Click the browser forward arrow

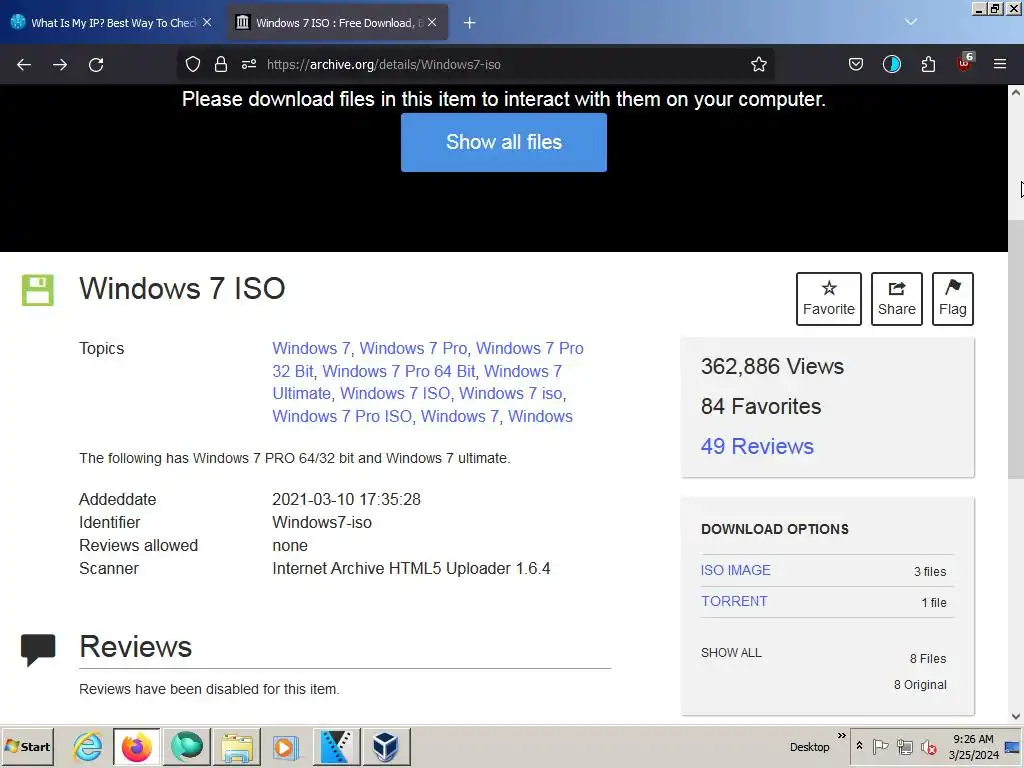pyautogui.click(x=60, y=65)
